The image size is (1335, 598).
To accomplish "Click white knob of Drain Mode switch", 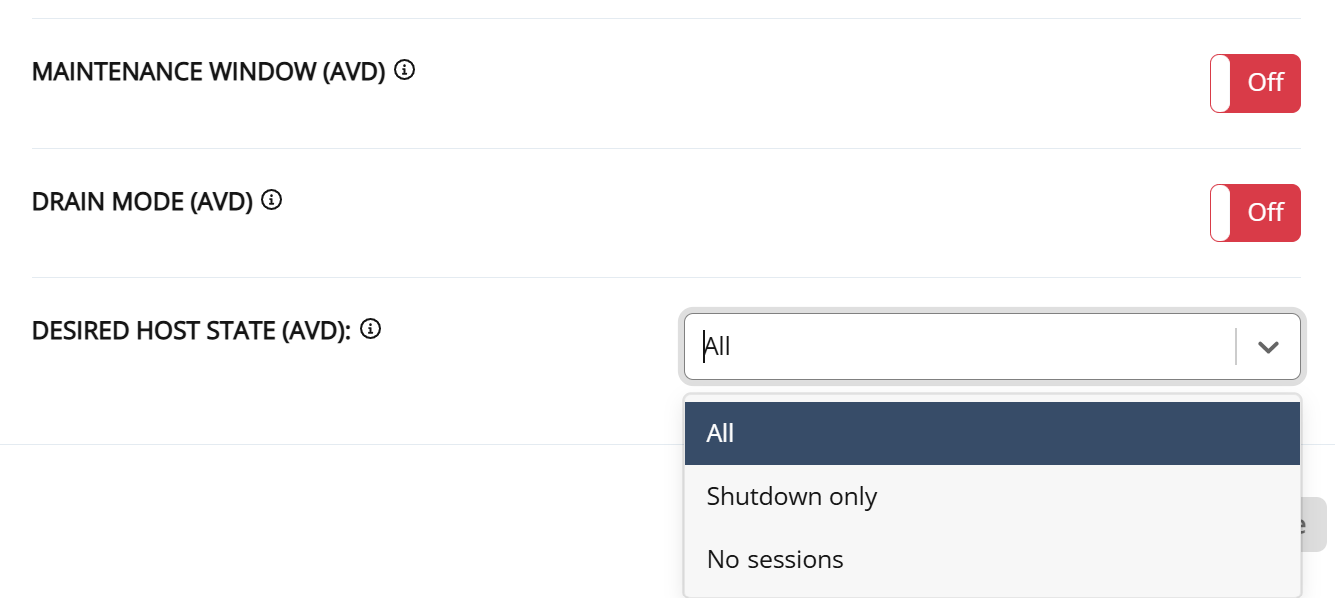I will [1220, 213].
